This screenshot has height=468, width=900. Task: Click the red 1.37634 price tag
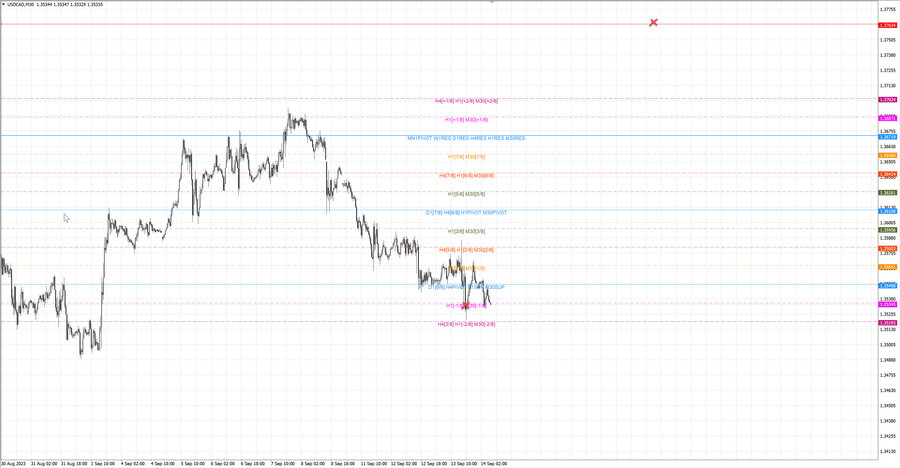coord(888,25)
